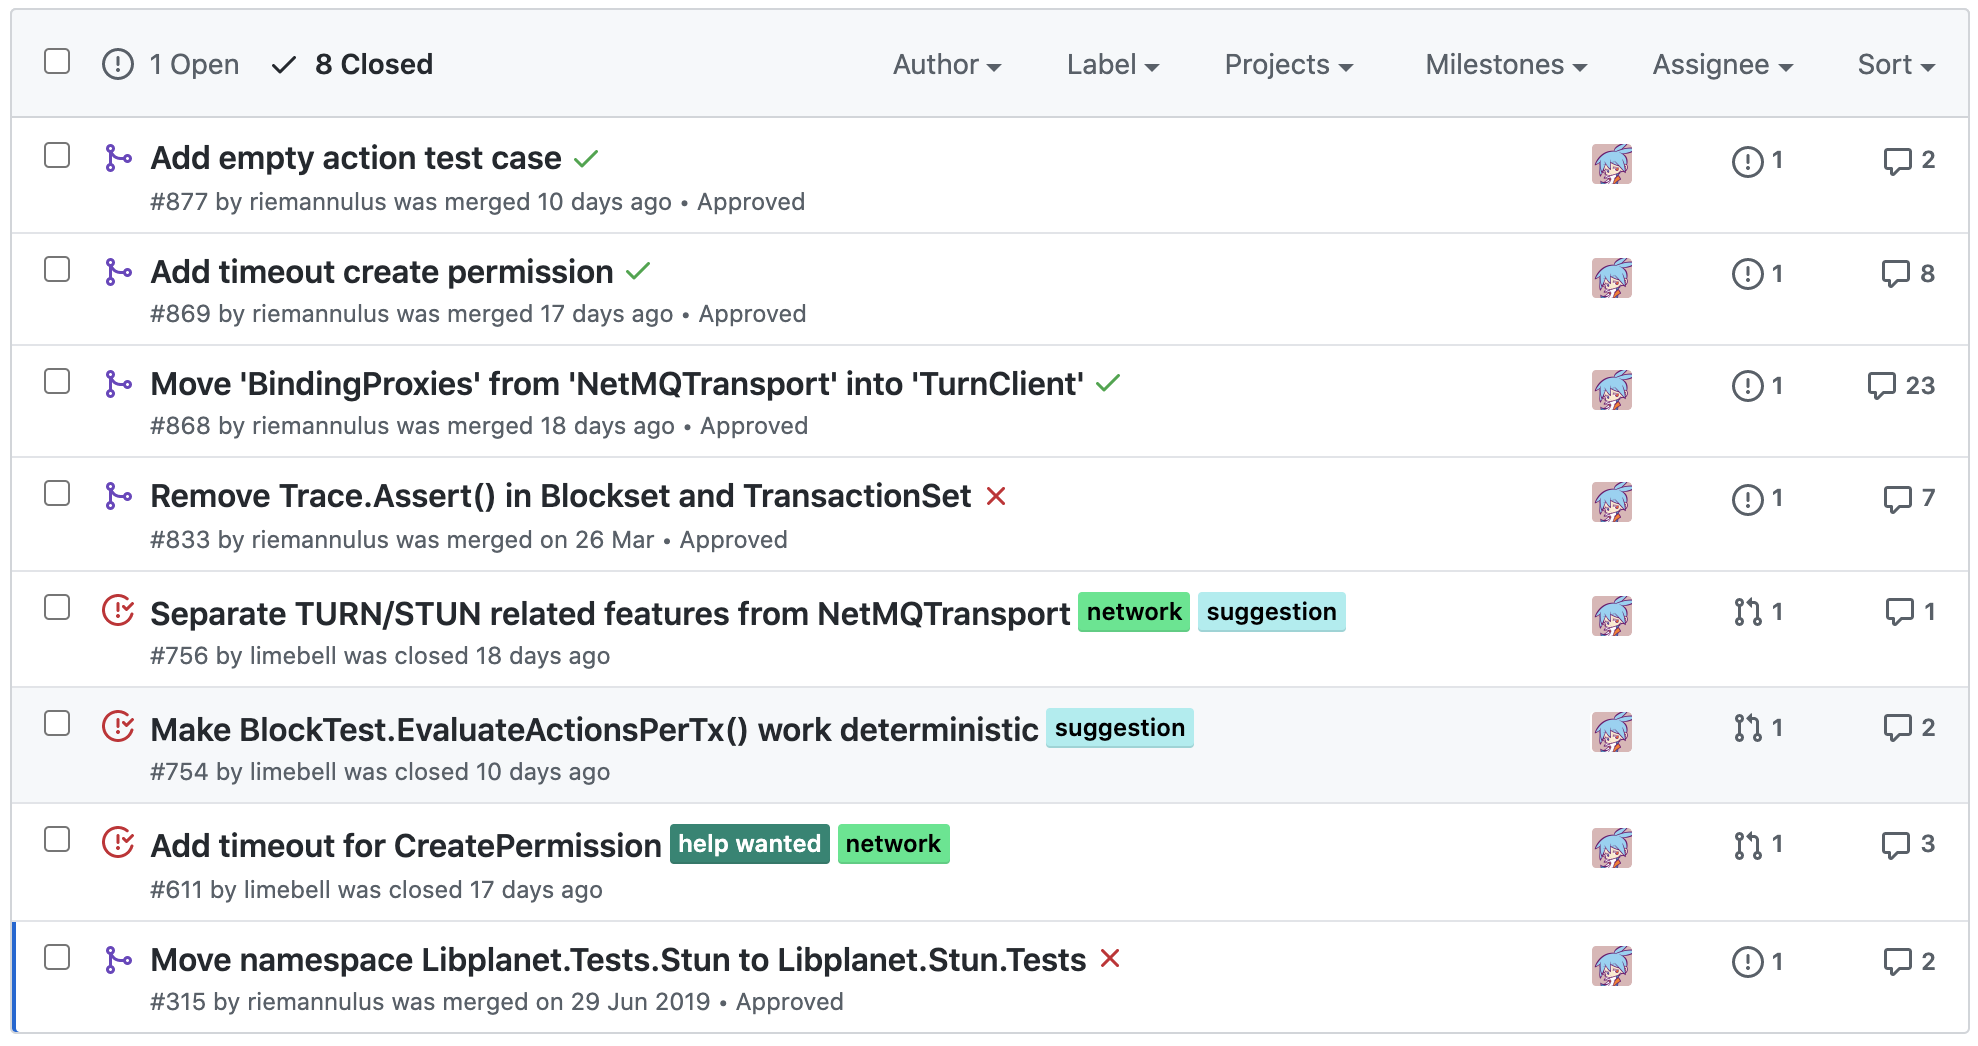The width and height of the screenshot is (1978, 1046).
Task: Open the Assignee filter dropdown
Action: [1723, 65]
